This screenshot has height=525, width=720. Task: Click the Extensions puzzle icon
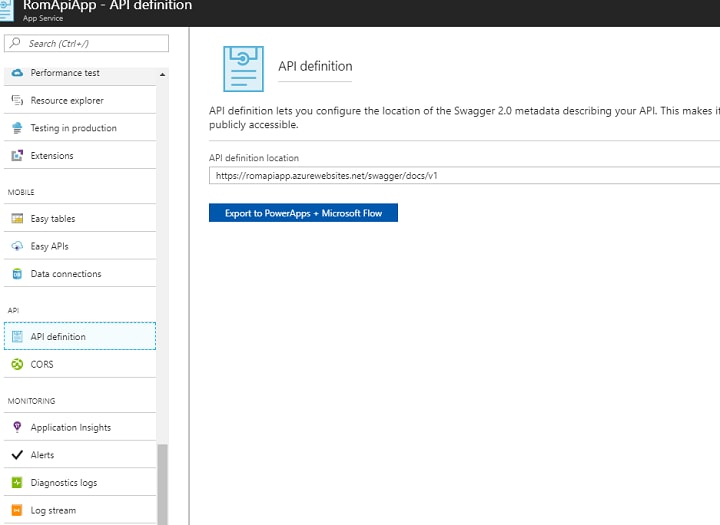click(x=17, y=155)
